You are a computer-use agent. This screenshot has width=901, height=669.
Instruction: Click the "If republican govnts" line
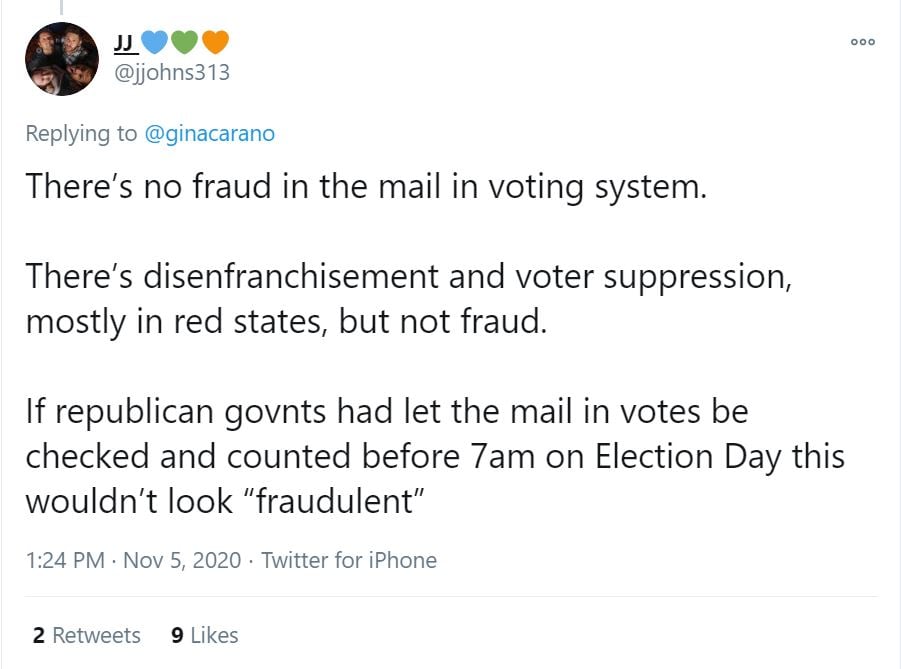[x=386, y=411]
